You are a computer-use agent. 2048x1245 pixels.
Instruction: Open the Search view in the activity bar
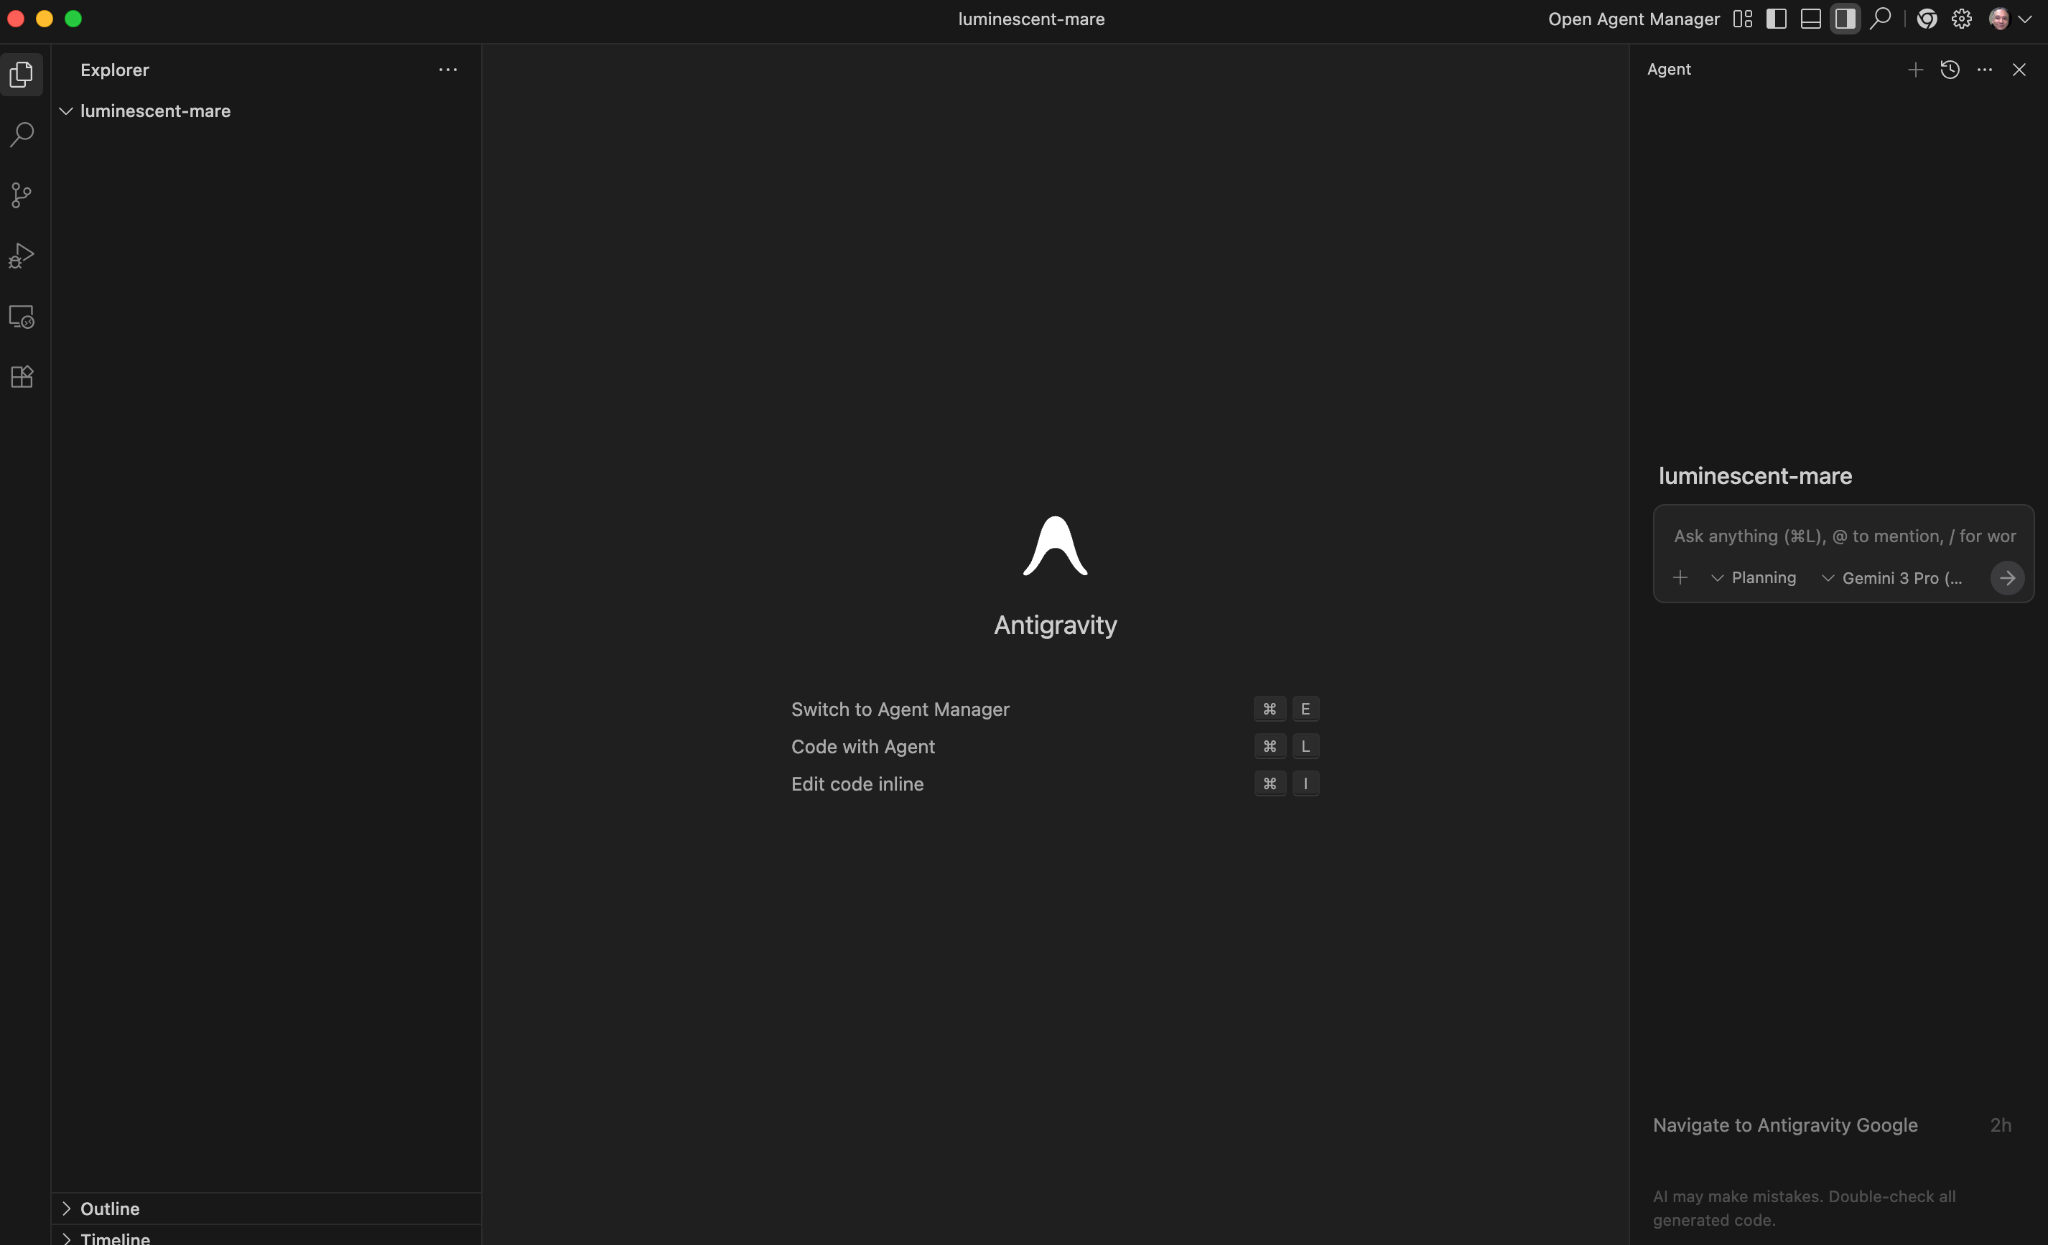pyautogui.click(x=22, y=133)
